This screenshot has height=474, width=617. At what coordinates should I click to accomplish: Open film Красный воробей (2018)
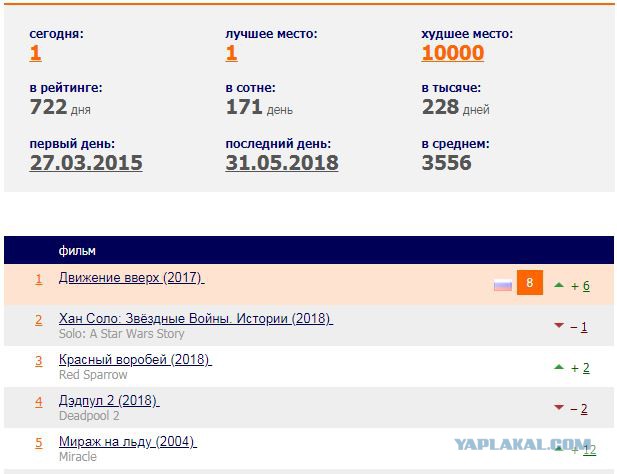(x=135, y=360)
